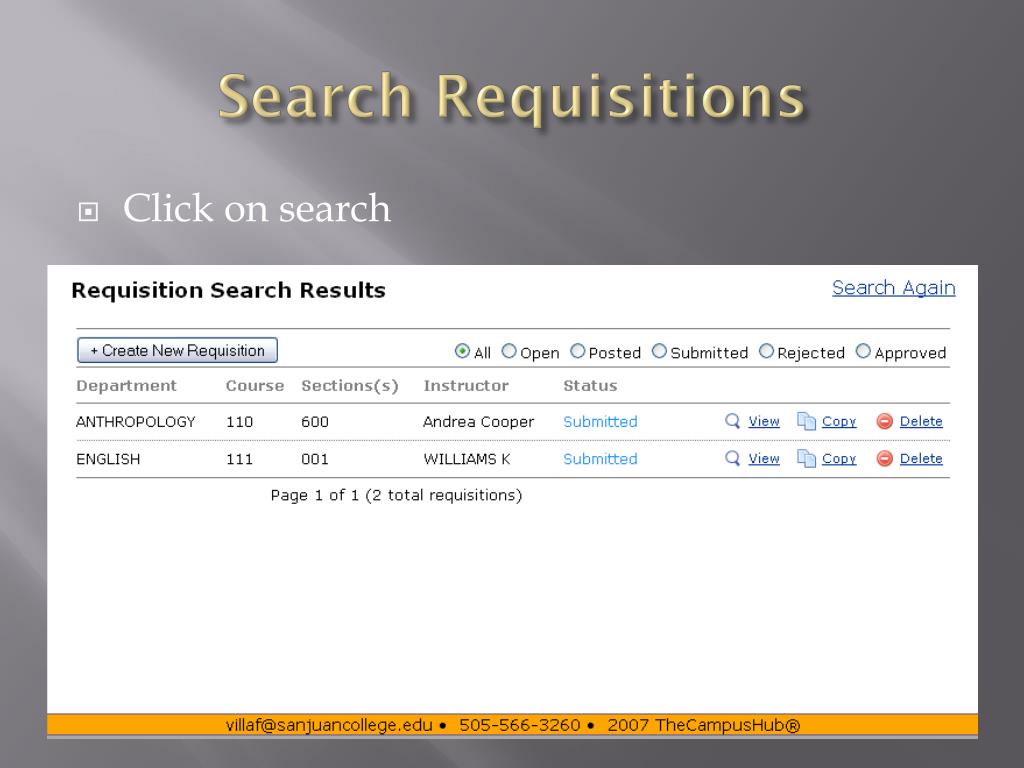1024x768 pixels.
Task: Click course number 111
Action: tap(239, 459)
